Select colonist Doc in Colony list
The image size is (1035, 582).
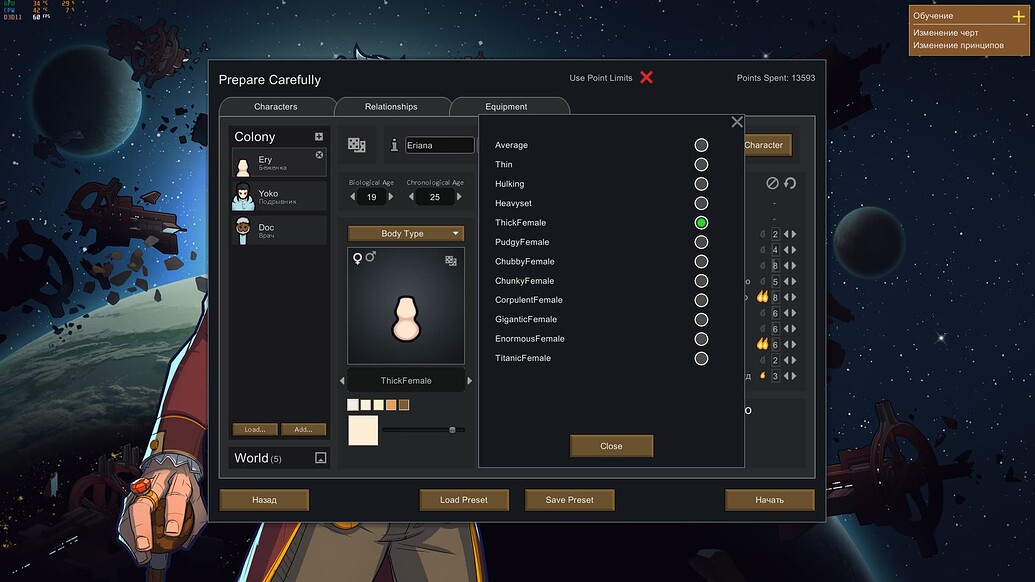pos(279,230)
